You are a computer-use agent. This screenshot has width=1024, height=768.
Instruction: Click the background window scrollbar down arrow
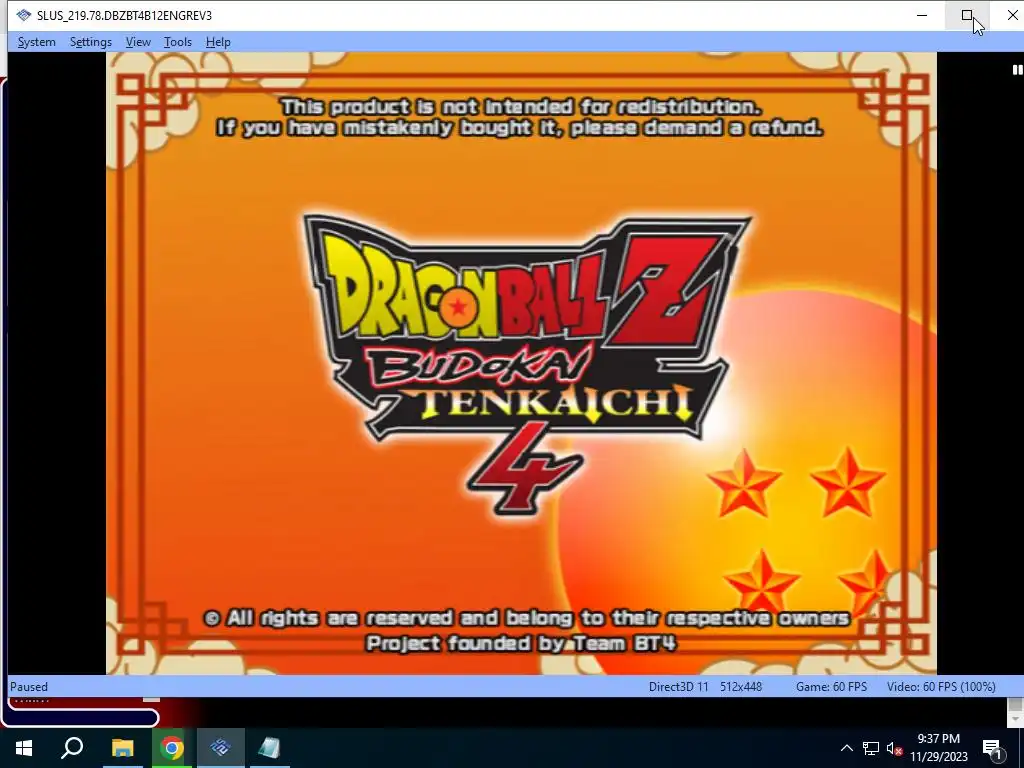pyautogui.click(x=1016, y=720)
